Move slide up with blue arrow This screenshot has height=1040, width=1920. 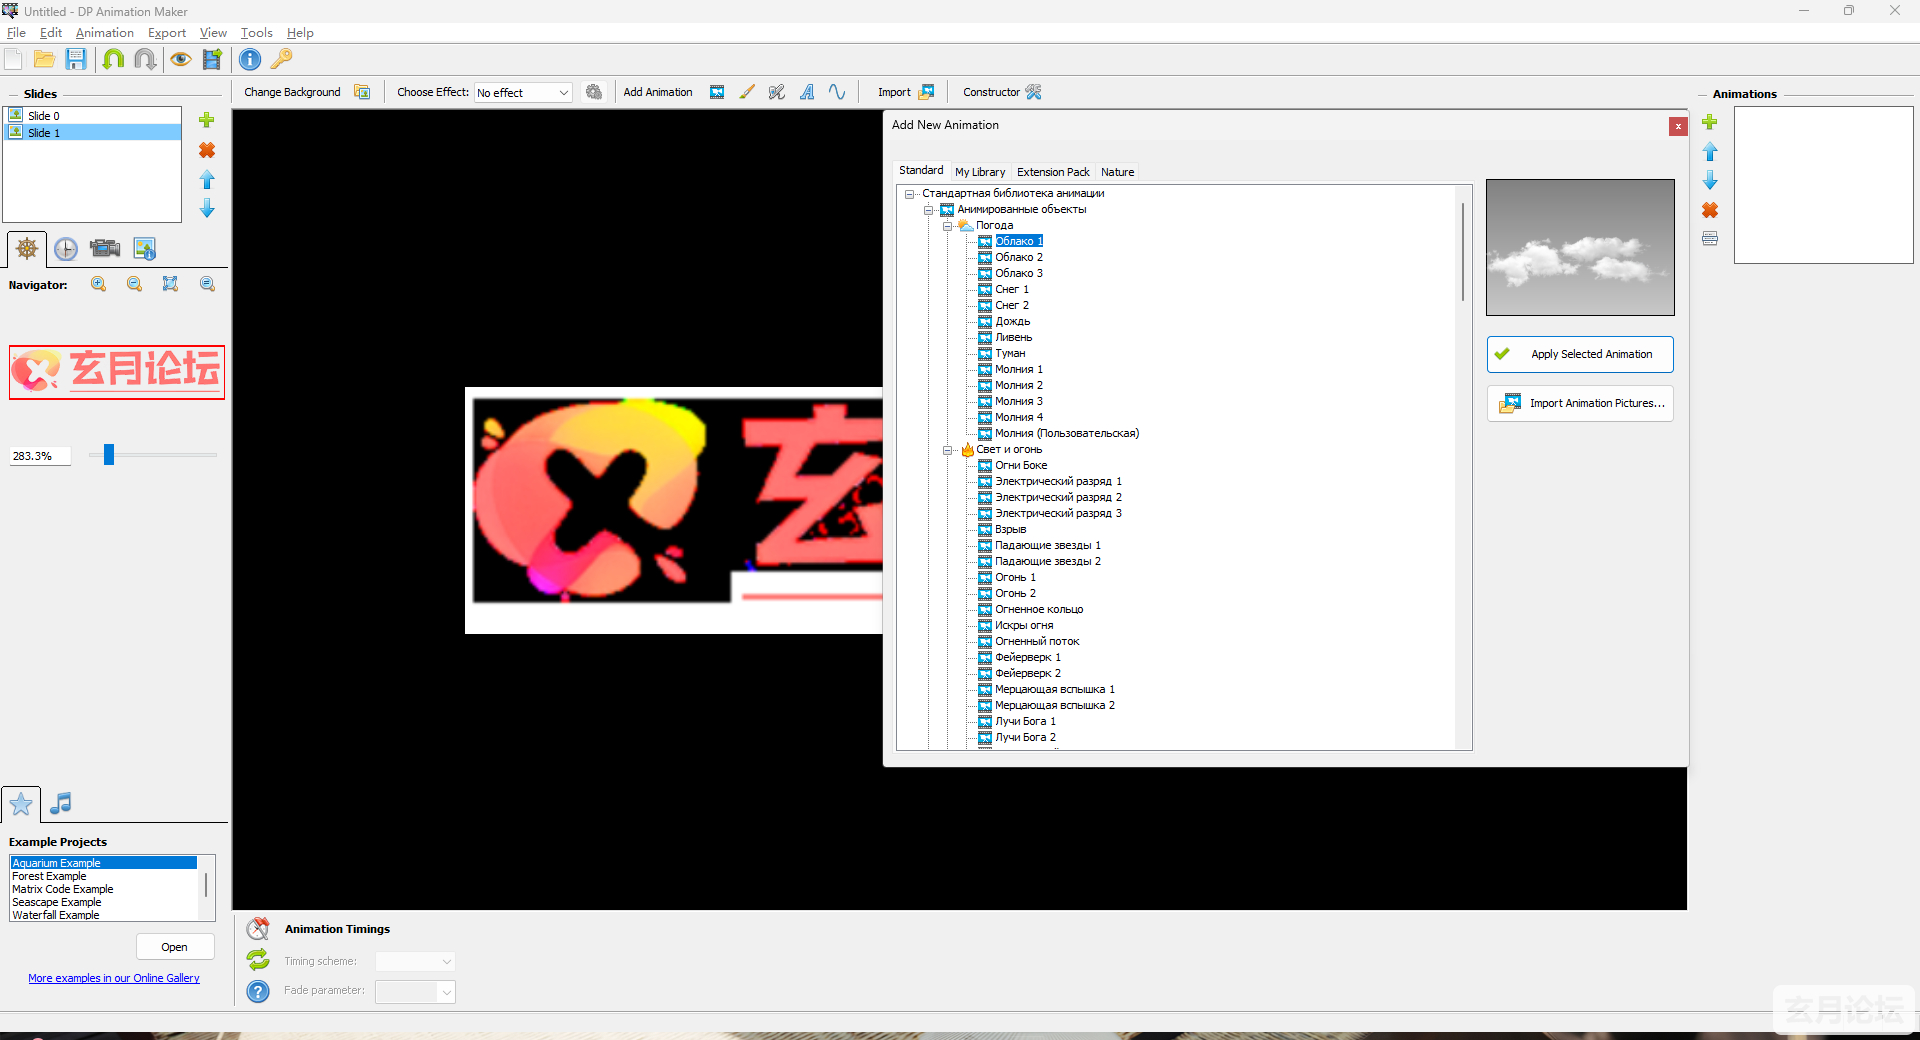tap(207, 180)
